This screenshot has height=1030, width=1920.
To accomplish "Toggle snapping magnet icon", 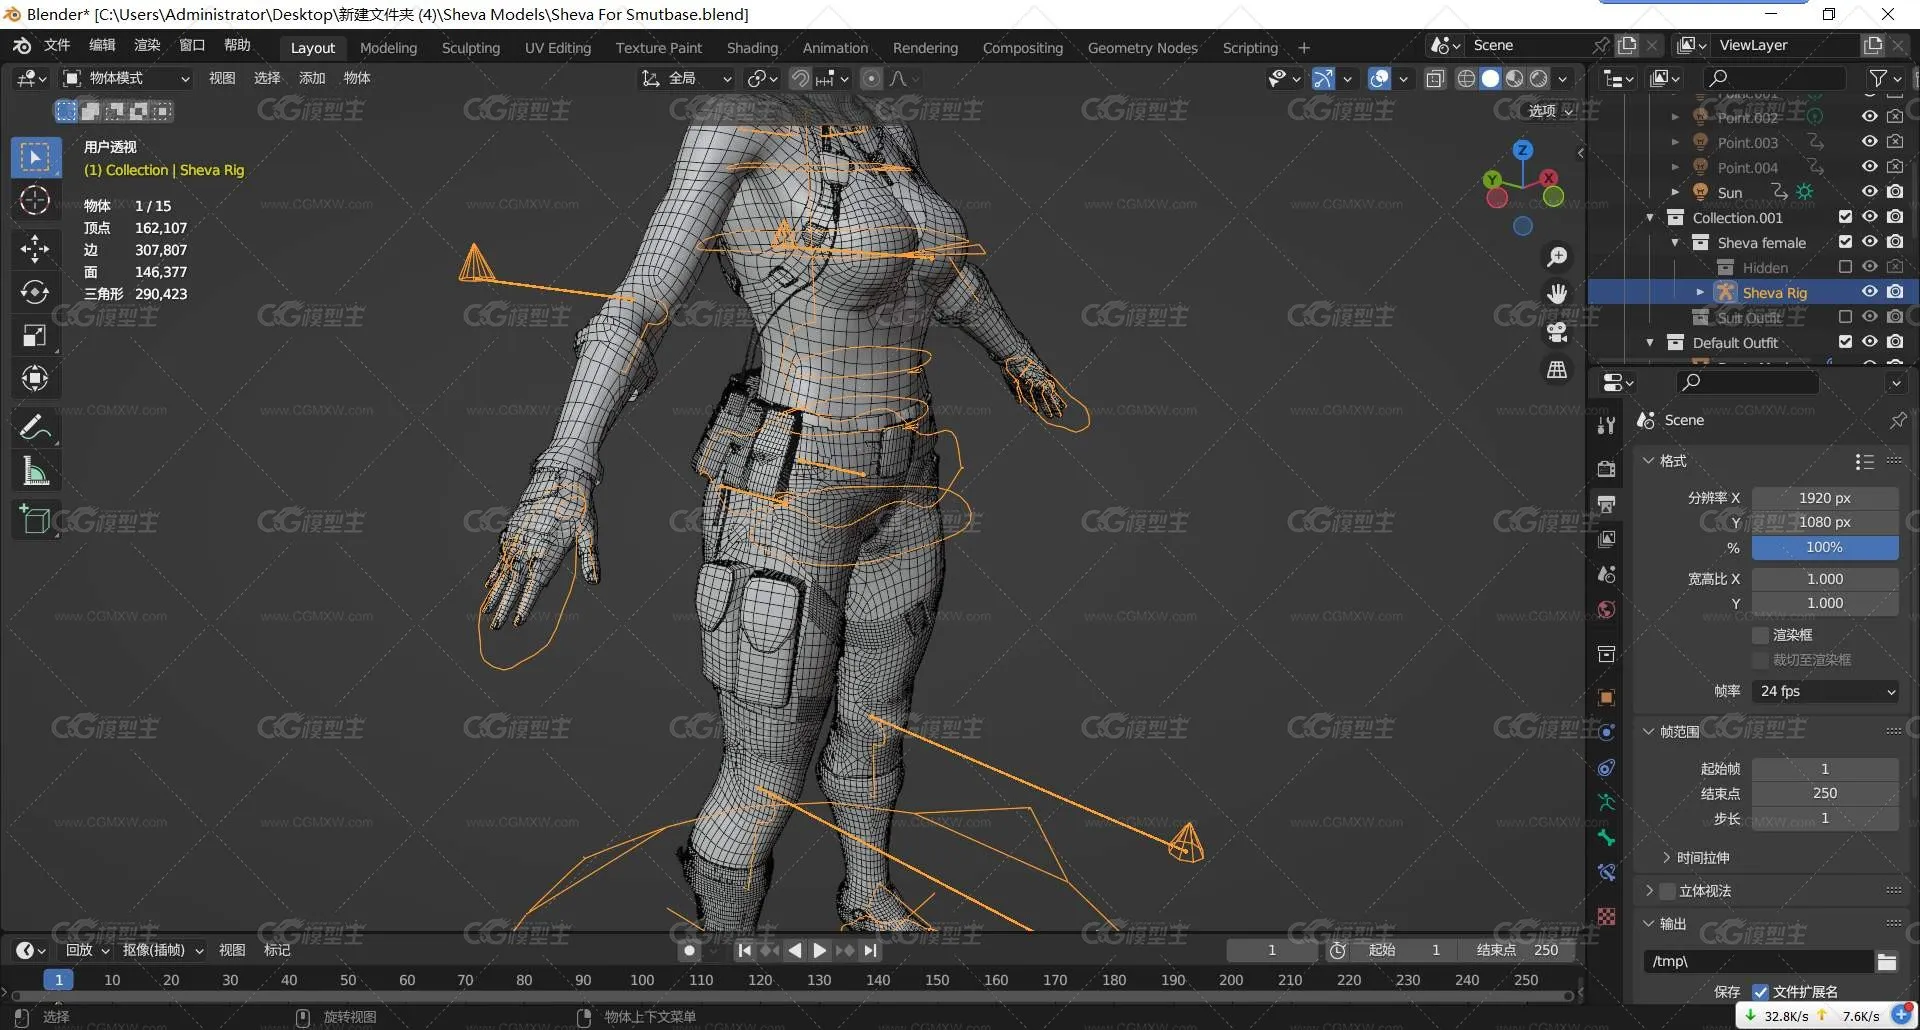I will pyautogui.click(x=800, y=78).
